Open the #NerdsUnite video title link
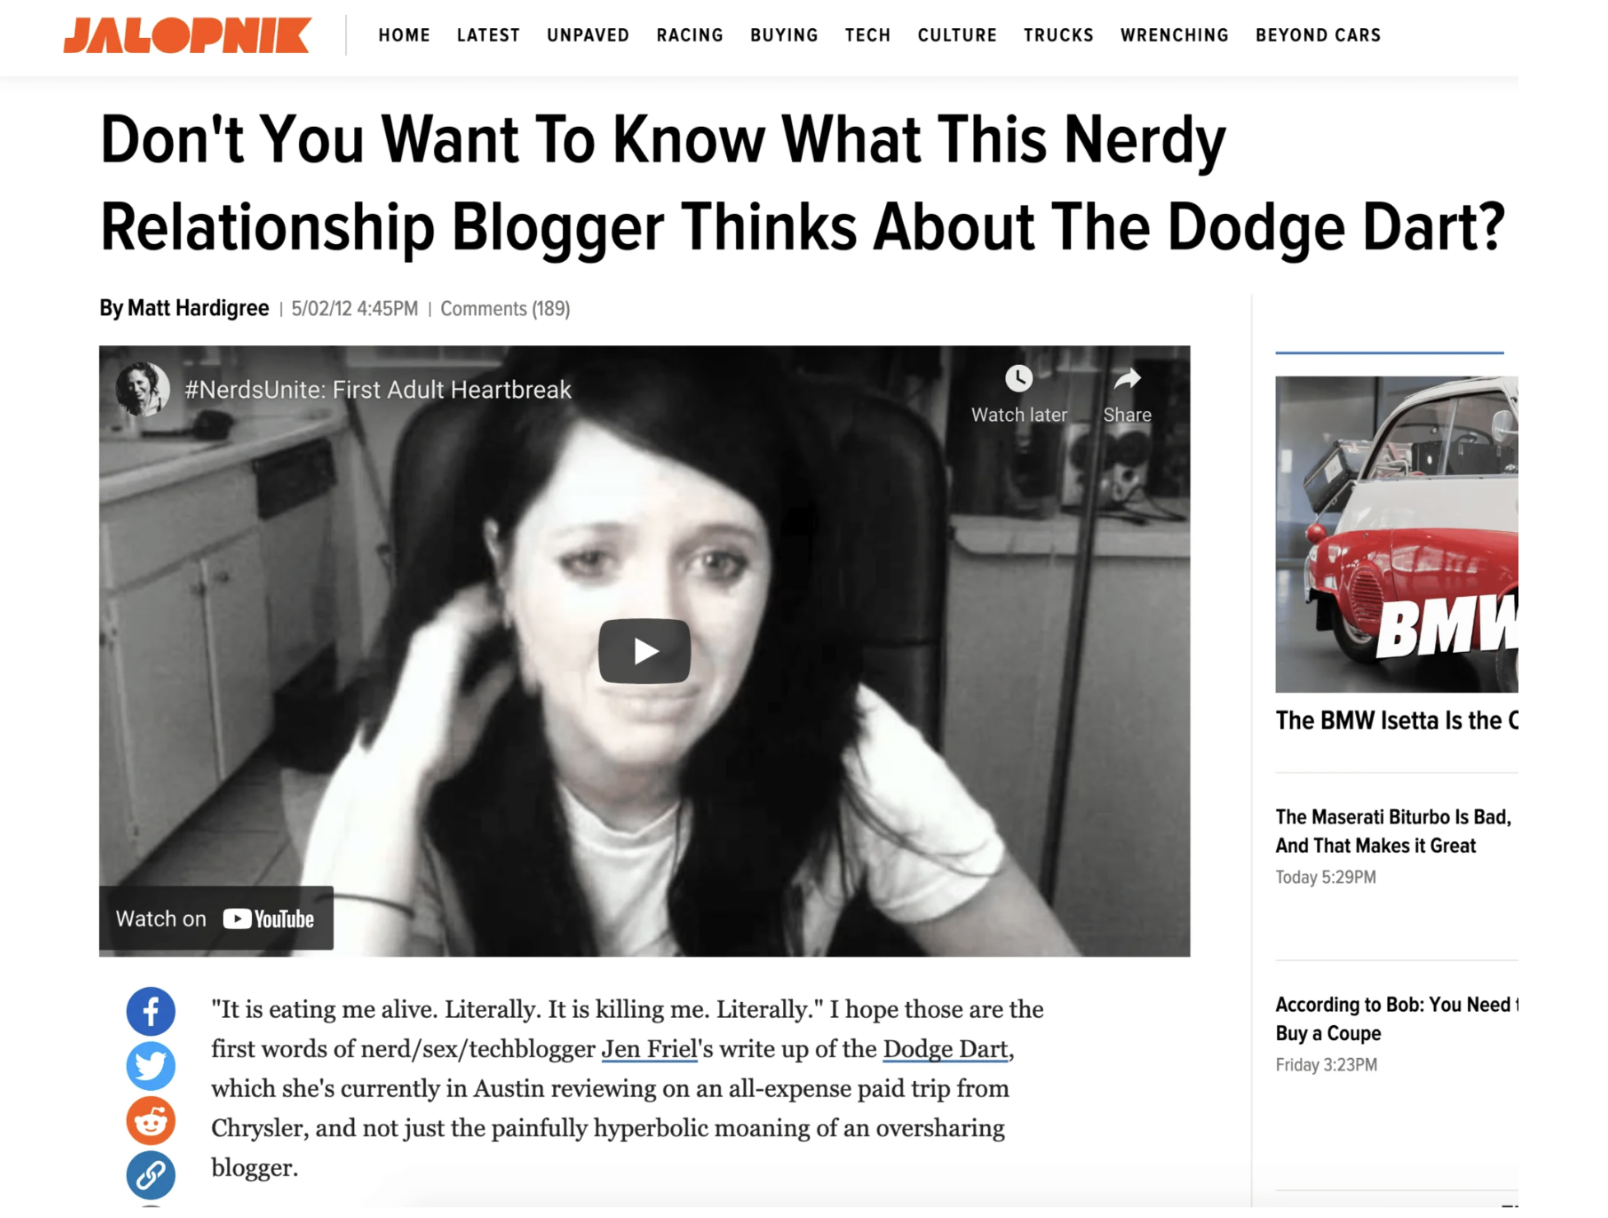1608x1218 pixels. point(378,390)
